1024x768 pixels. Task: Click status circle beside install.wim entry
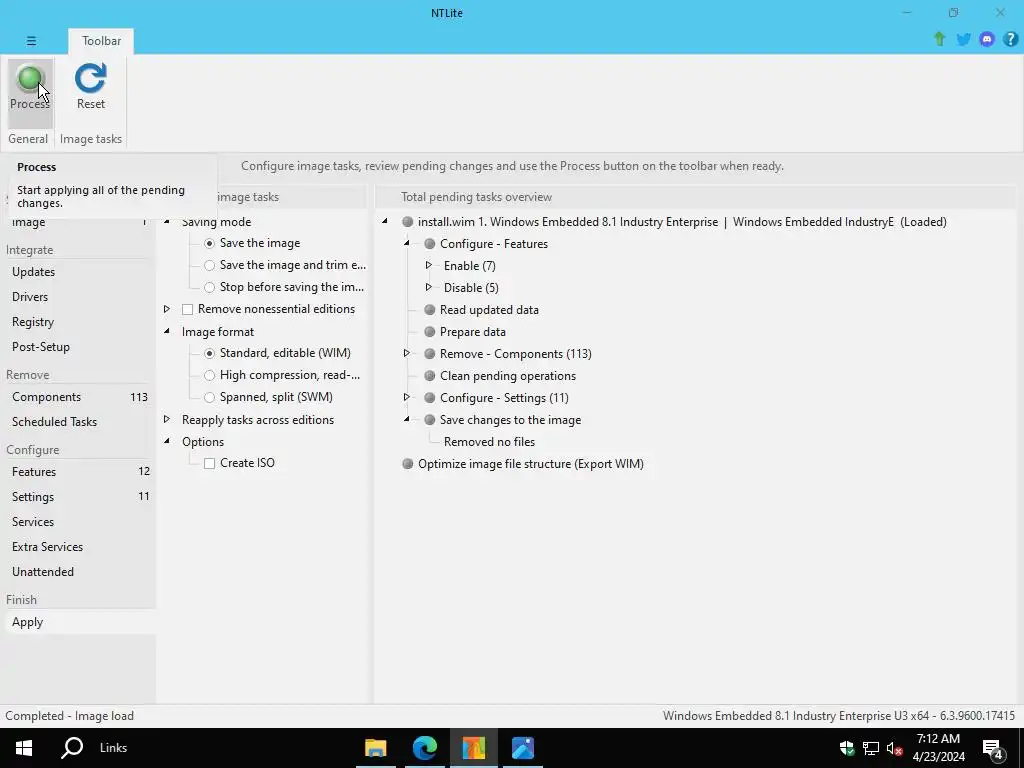[408, 222]
